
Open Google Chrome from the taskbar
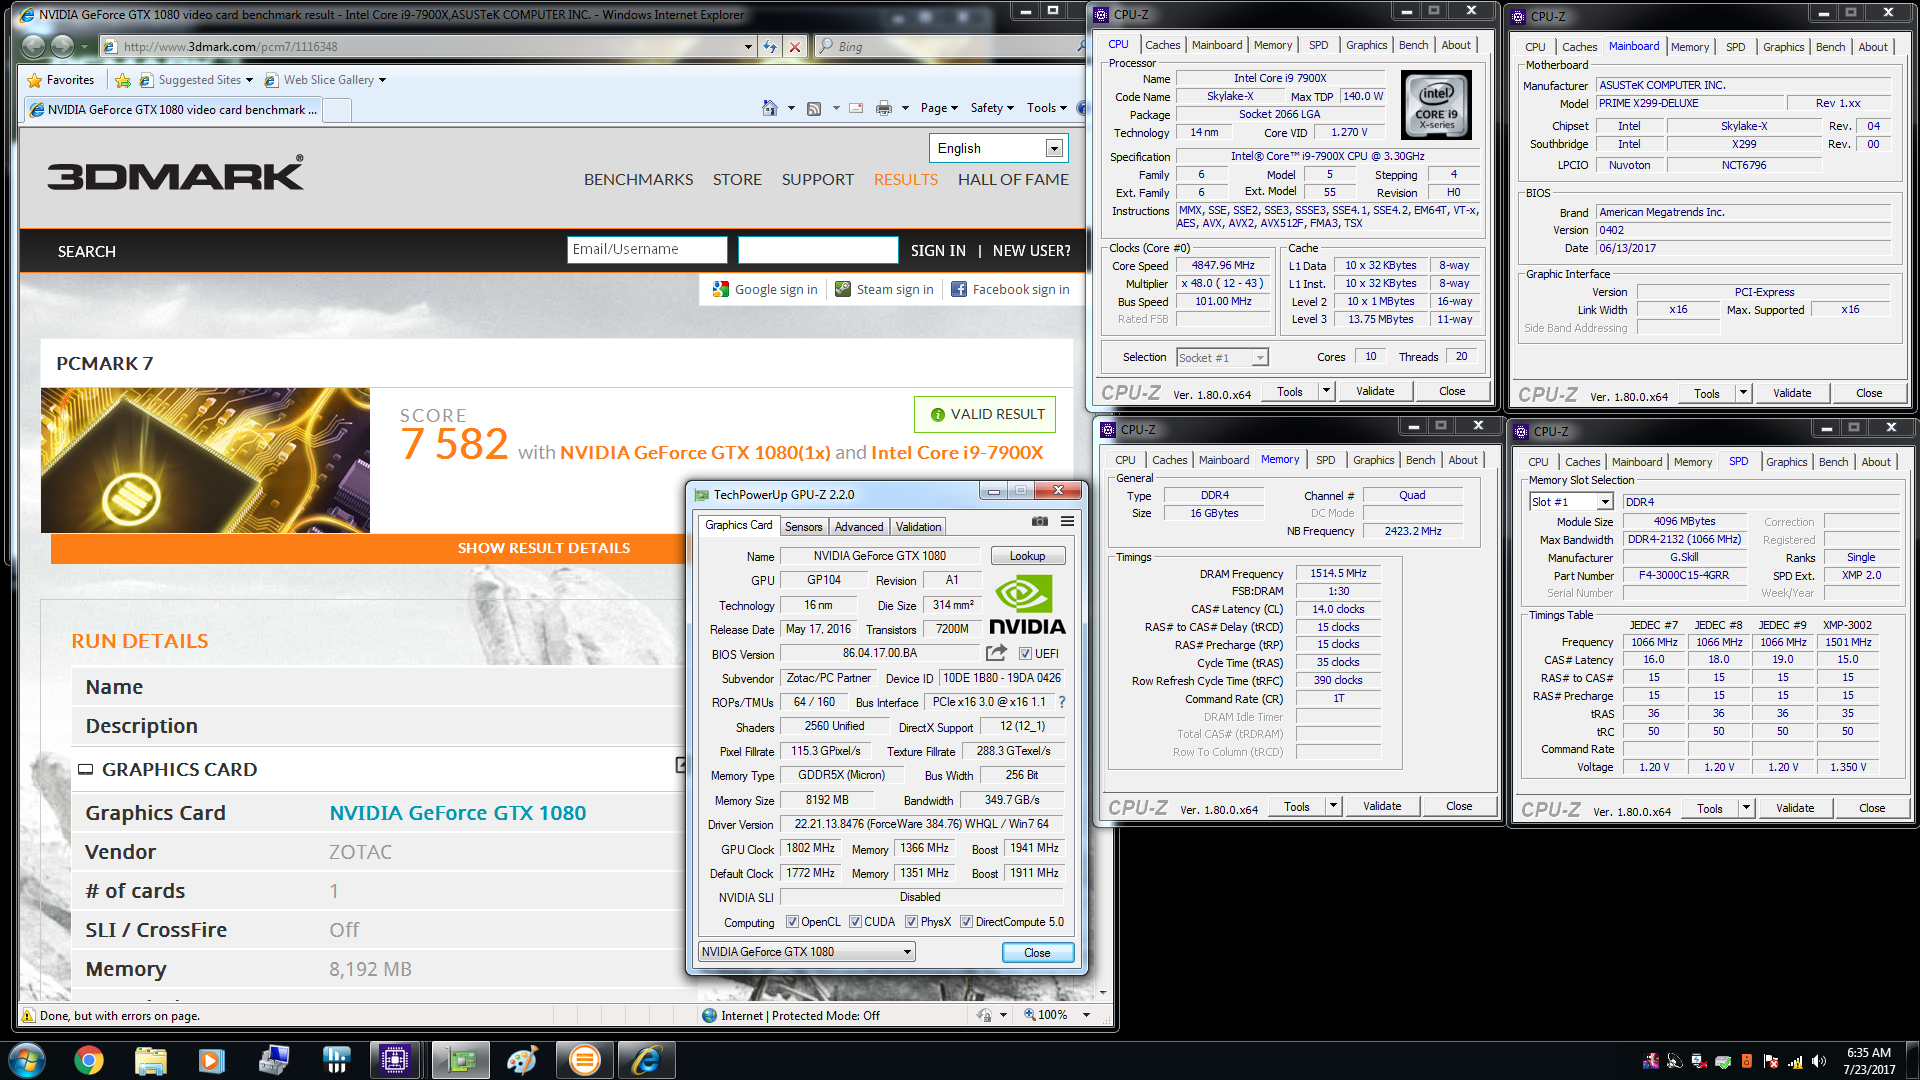[88, 1060]
